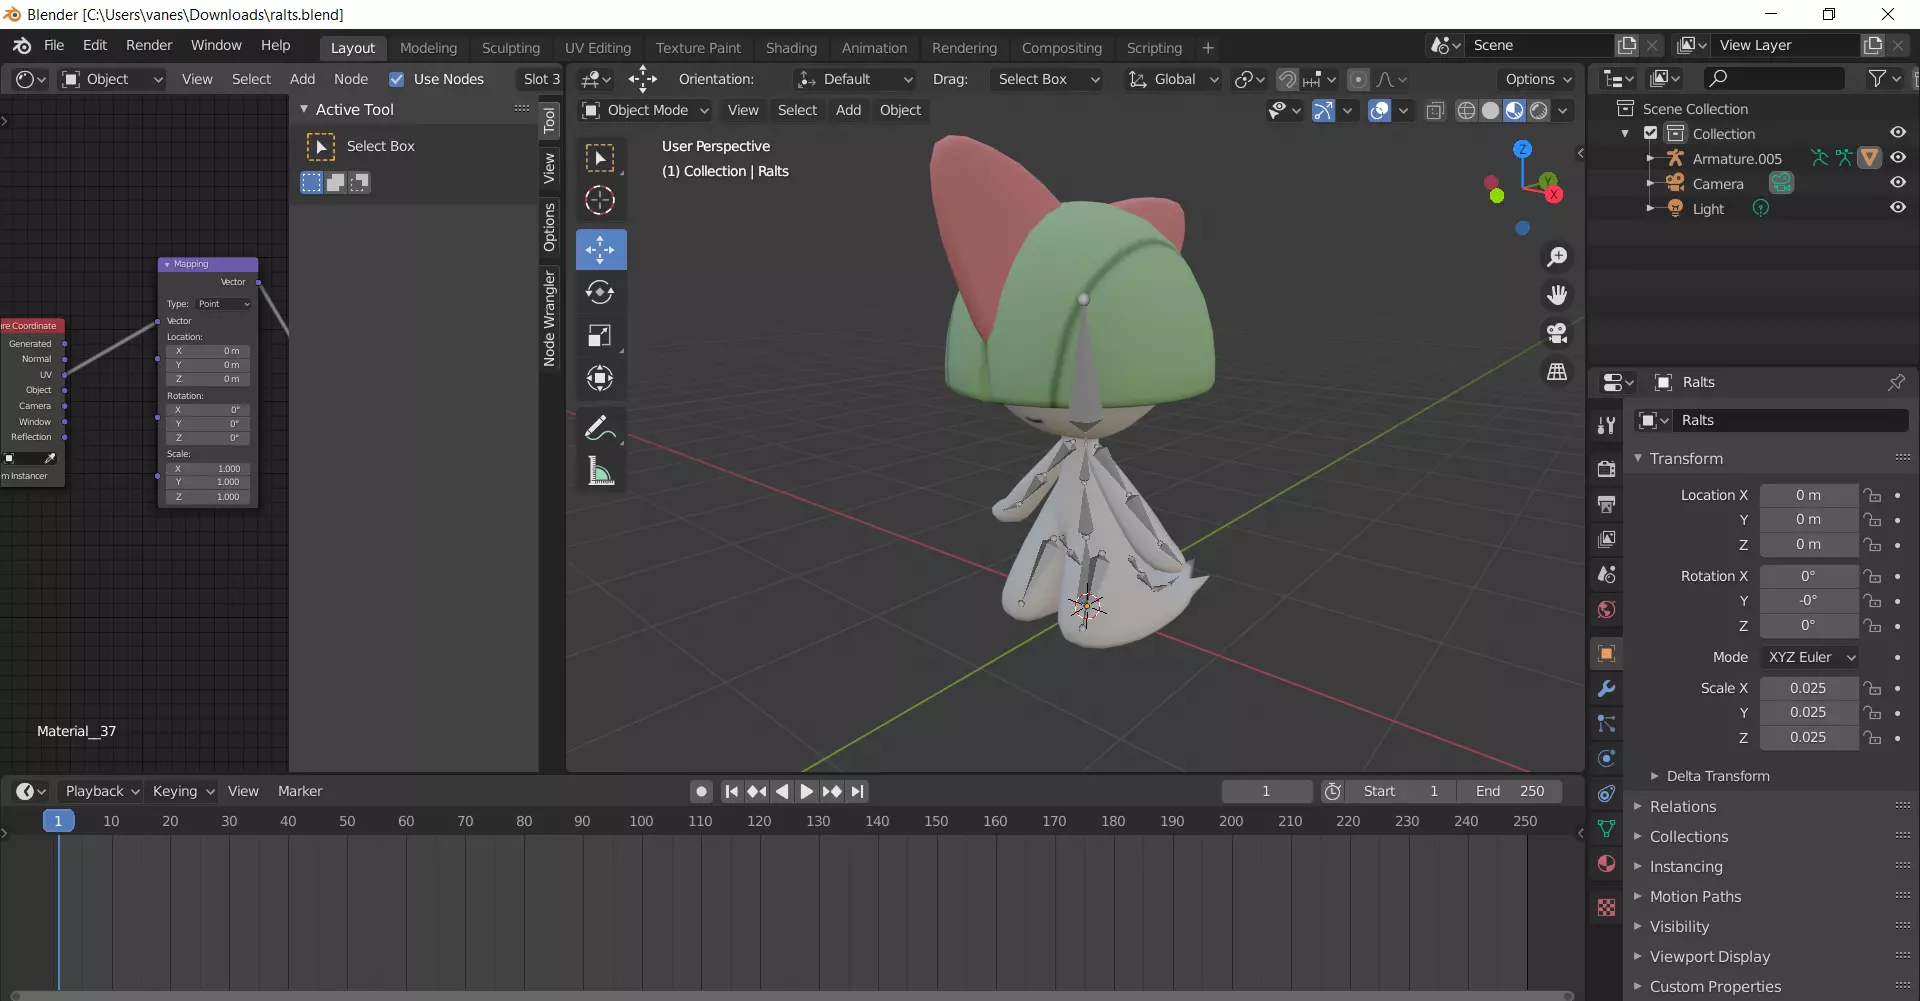
Task: Open the Render menu
Action: tap(149, 45)
